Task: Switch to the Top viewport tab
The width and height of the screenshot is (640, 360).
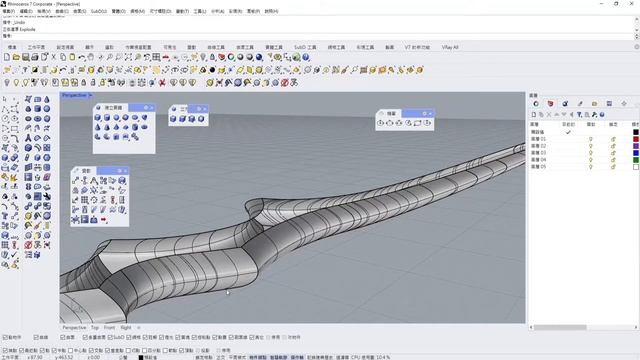Action: [95, 327]
